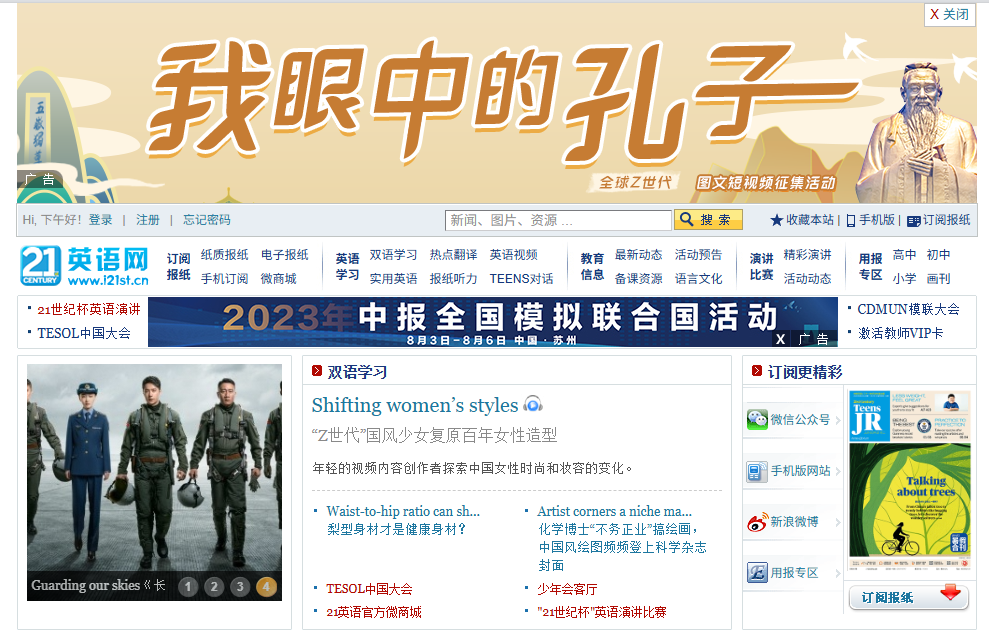The height and width of the screenshot is (633, 989).
Task: Click 少年会客厅 link
Action: tap(567, 589)
